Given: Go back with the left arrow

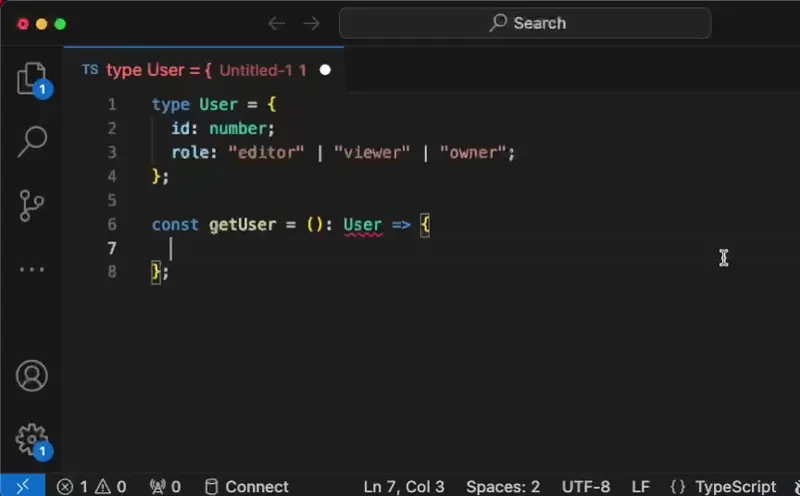Looking at the screenshot, I should [x=276, y=23].
